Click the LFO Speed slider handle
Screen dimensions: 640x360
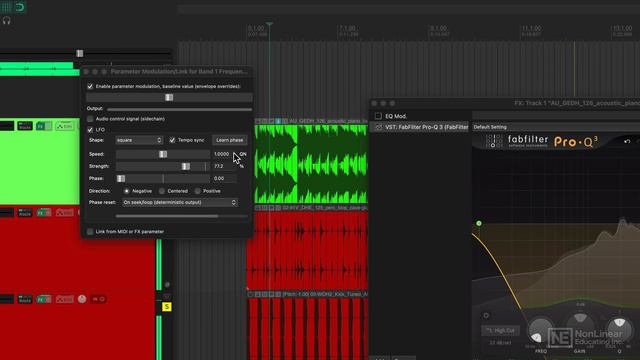(163, 154)
